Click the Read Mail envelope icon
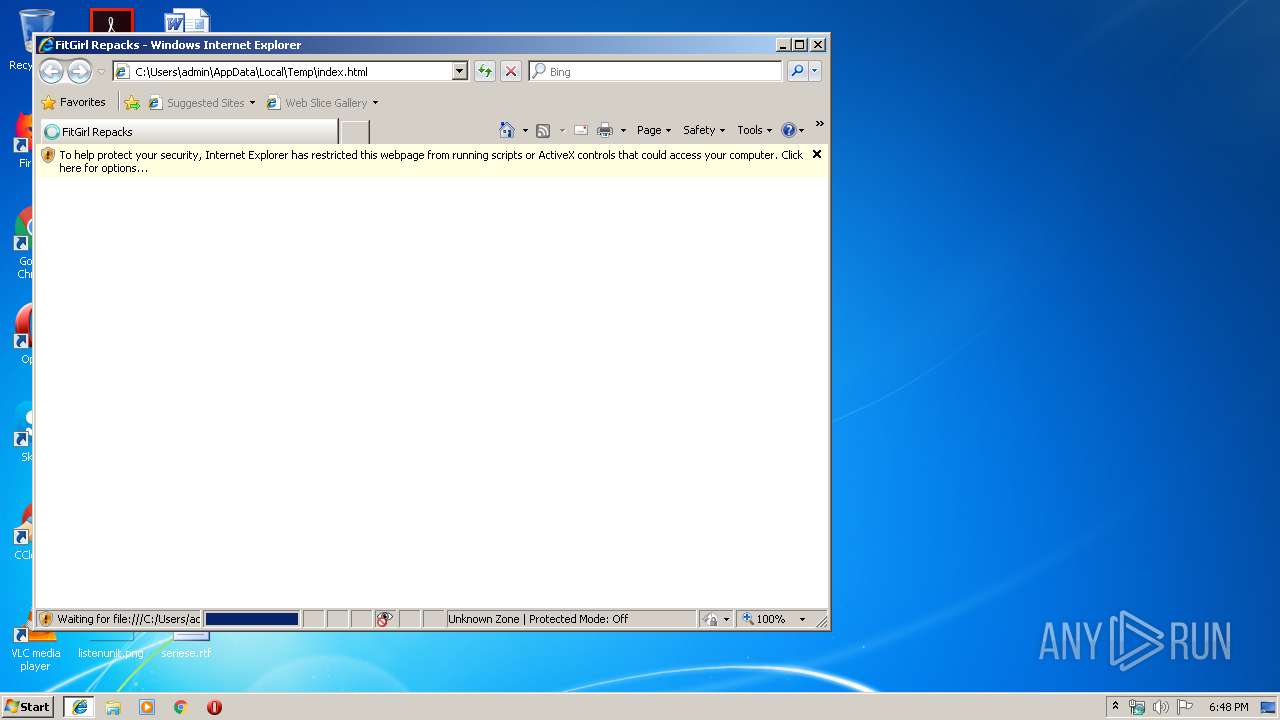This screenshot has height=720, width=1280. pos(580,130)
